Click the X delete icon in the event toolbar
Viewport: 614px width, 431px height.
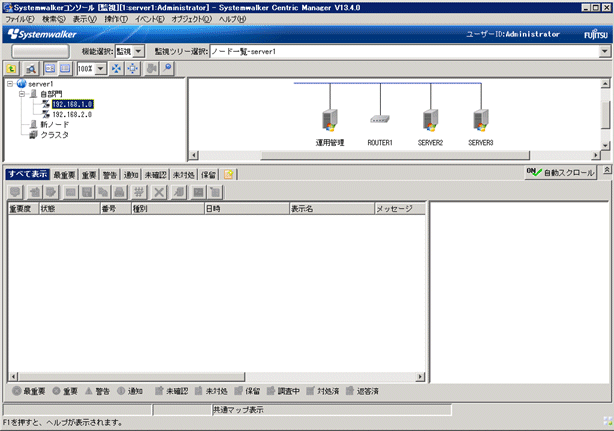(159, 192)
